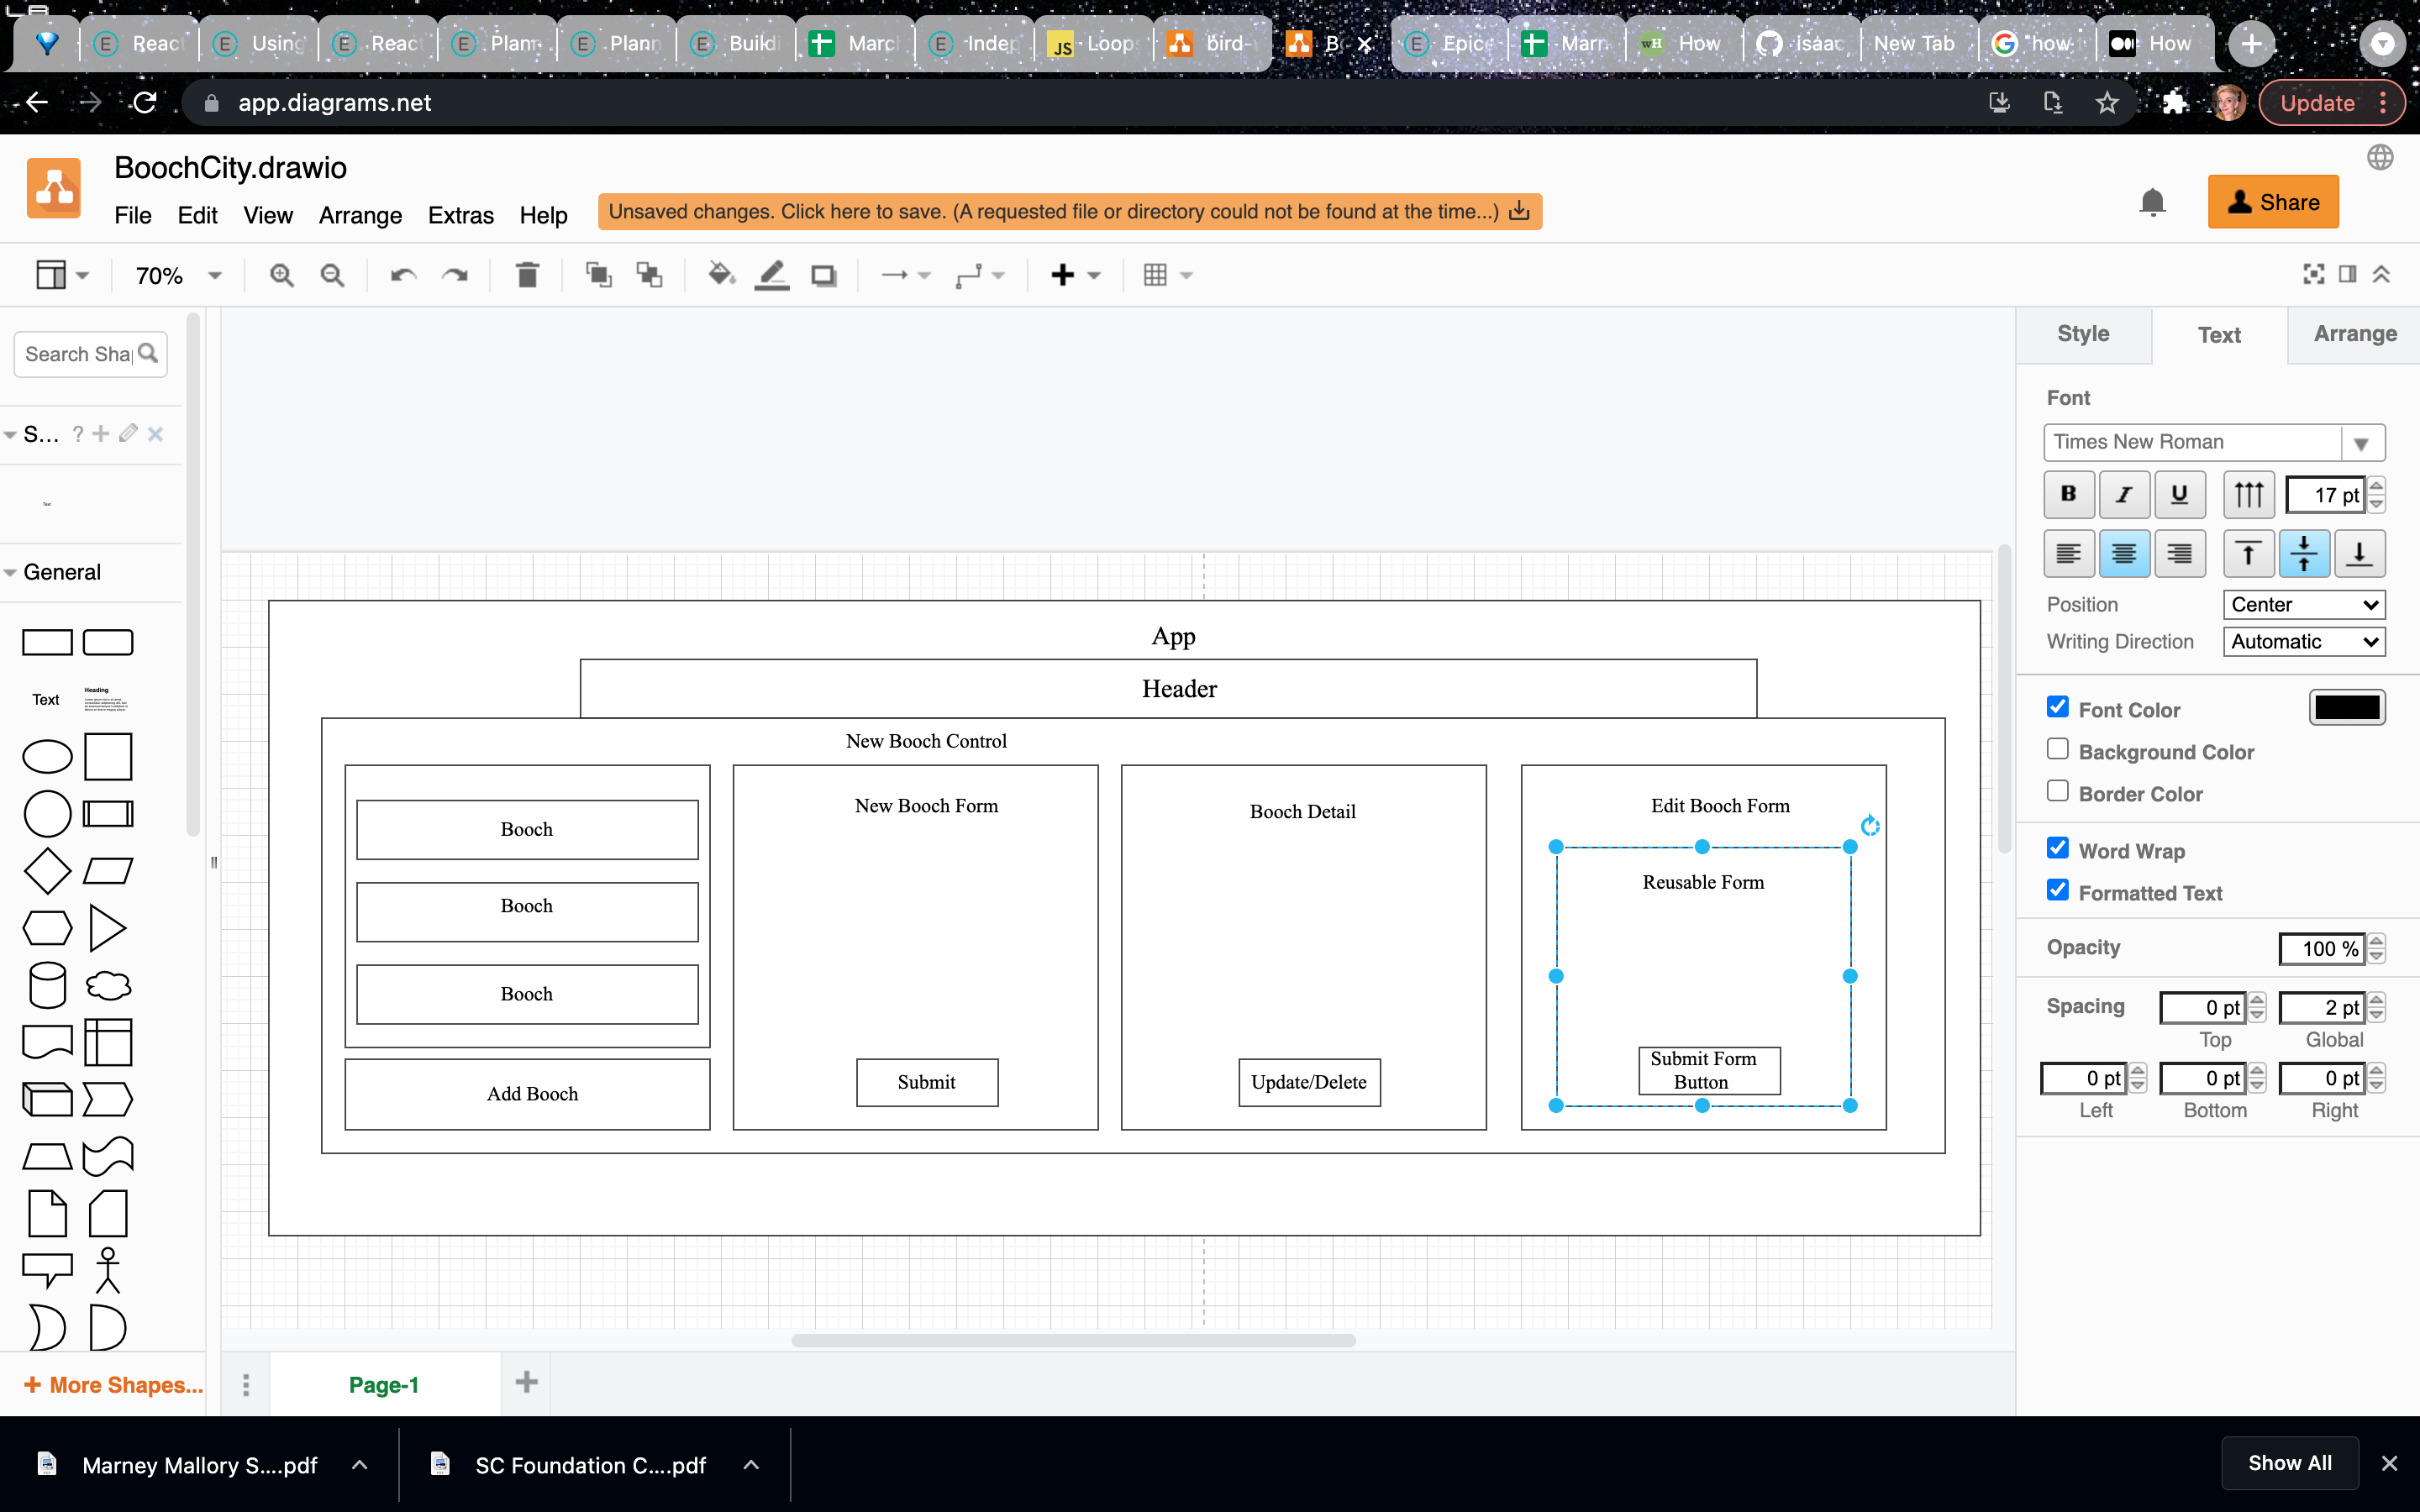2420x1512 pixels.
Task: Toggle Italic text formatting
Action: click(2124, 494)
